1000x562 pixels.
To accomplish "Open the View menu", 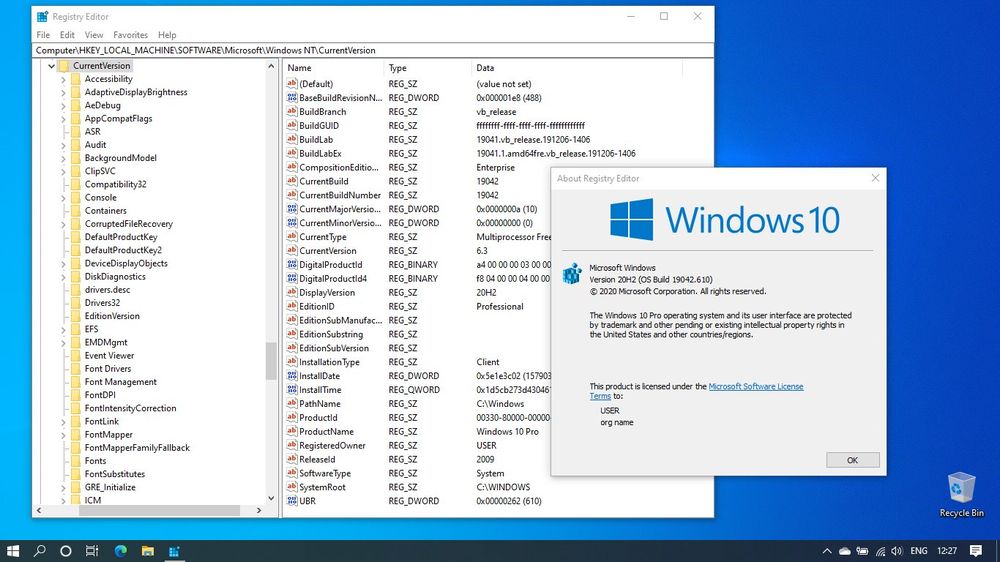I will pos(94,34).
